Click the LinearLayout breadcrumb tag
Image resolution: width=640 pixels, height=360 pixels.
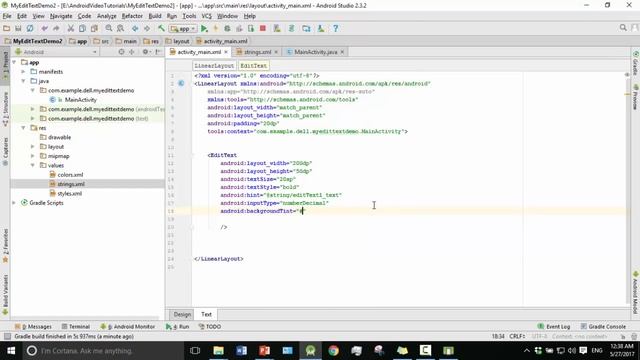tap(214, 66)
